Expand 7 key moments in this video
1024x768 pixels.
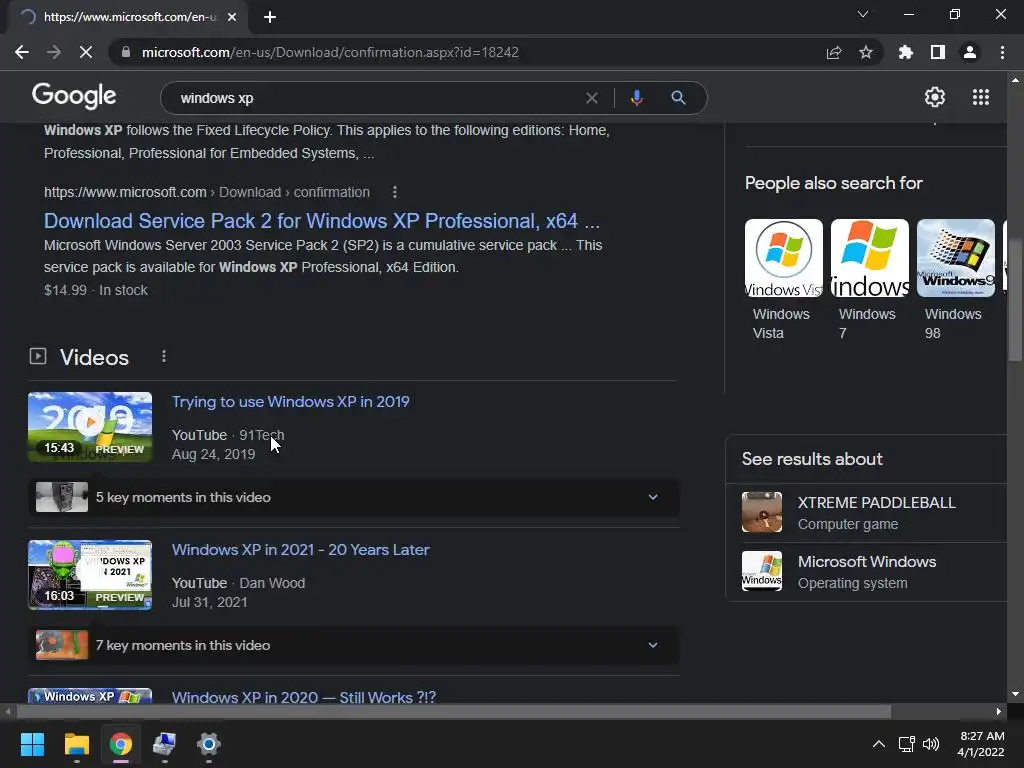tap(353, 645)
